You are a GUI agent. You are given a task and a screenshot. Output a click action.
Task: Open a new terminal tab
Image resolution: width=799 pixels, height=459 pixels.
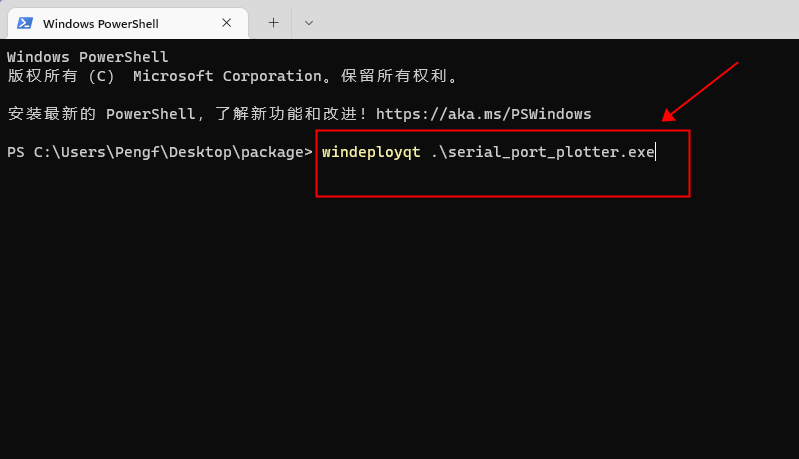pos(273,22)
